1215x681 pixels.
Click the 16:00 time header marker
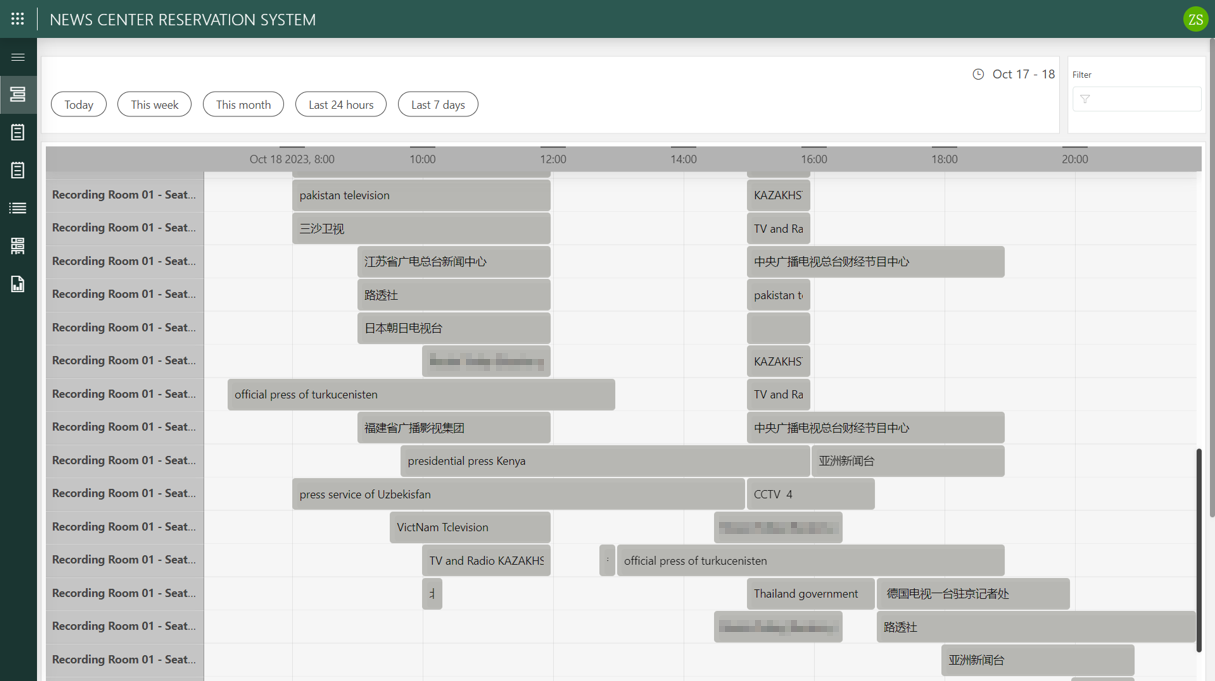814,159
